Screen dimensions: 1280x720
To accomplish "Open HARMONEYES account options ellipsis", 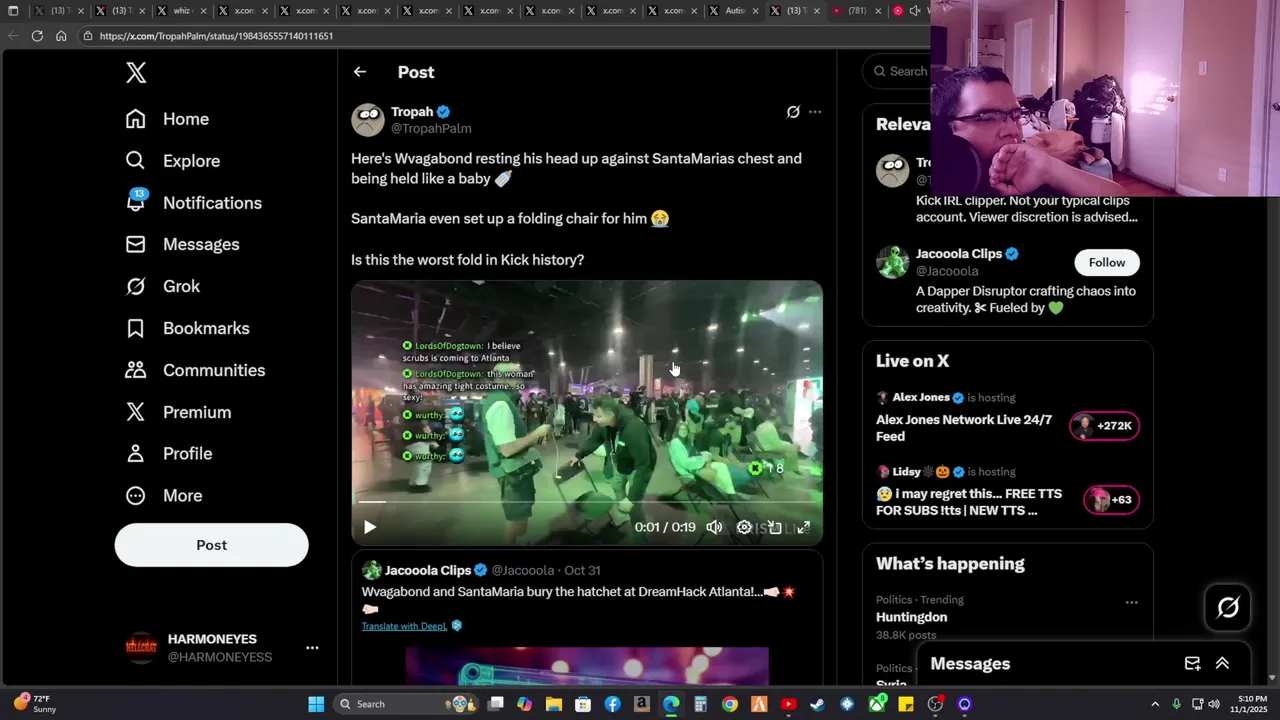I will tap(312, 648).
